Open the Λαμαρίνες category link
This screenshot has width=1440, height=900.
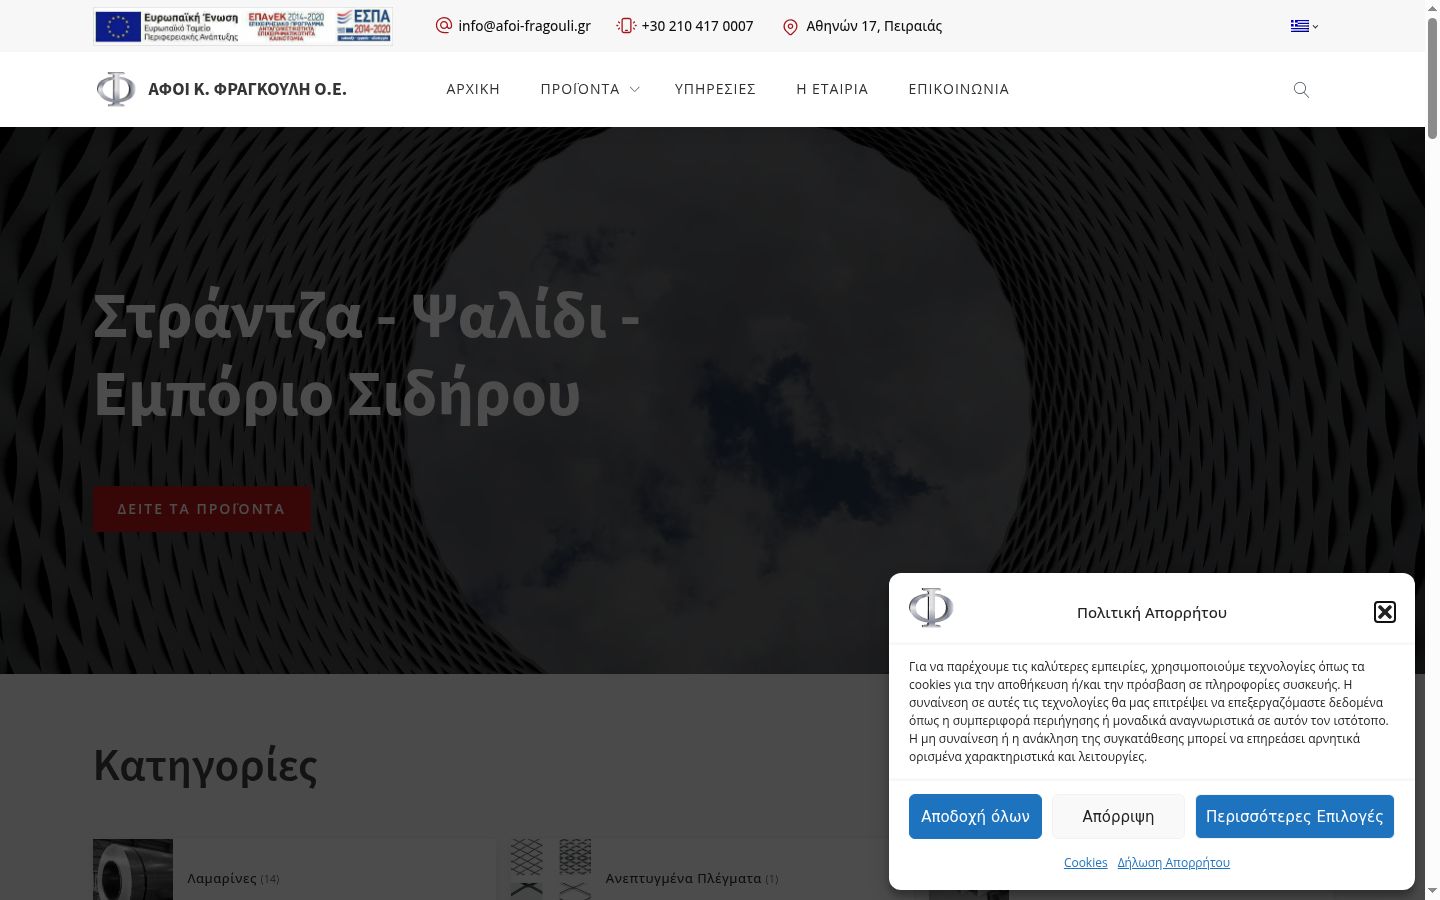coord(222,878)
